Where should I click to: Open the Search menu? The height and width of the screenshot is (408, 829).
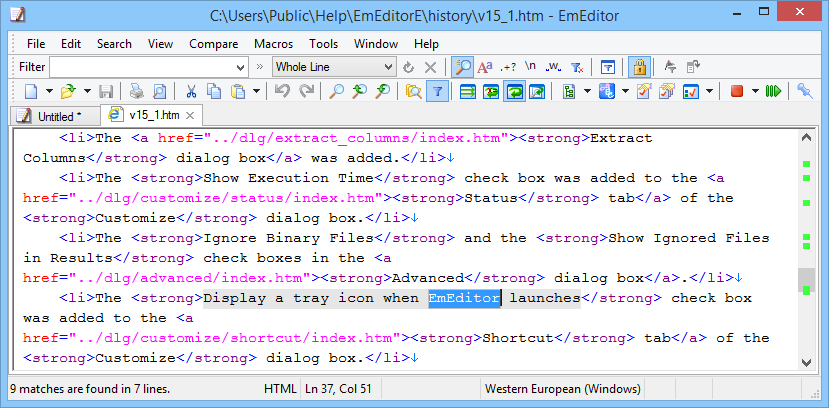(114, 44)
